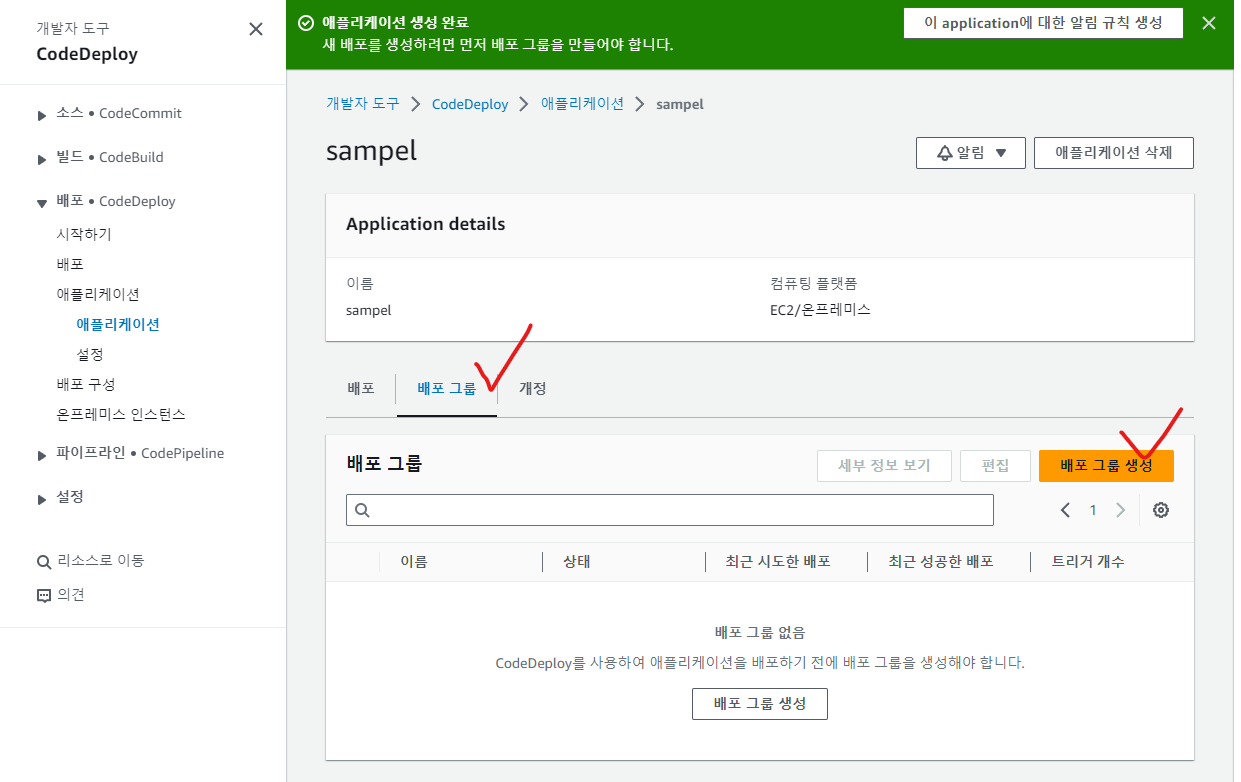Go to next page arrow in pagination
1241x782 pixels.
[x=1120, y=510]
